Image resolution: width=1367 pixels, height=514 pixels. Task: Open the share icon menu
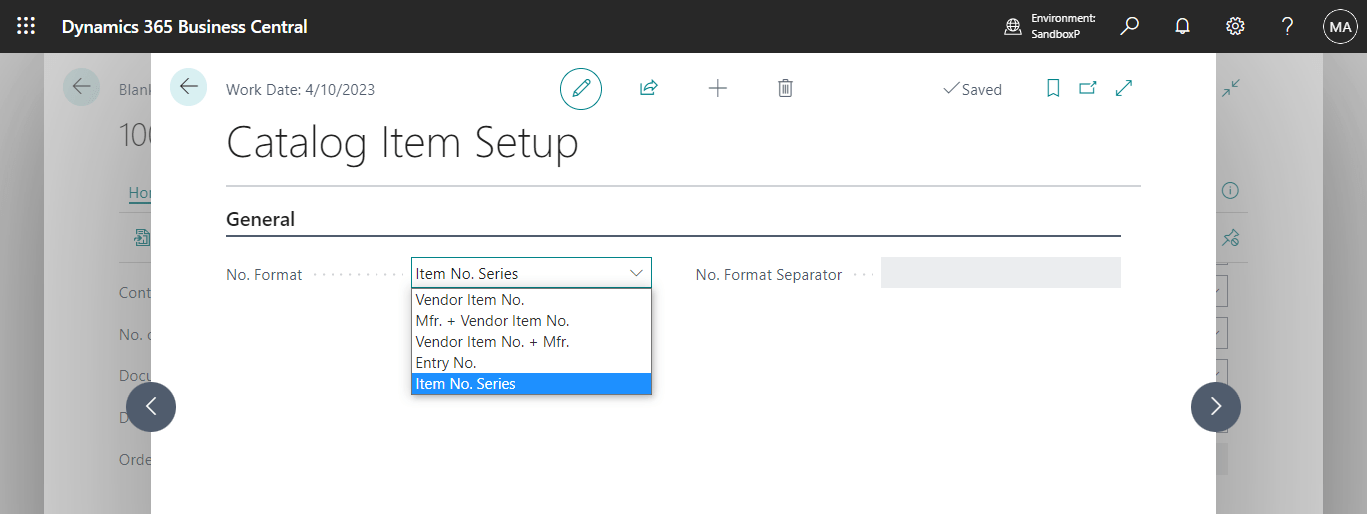[x=649, y=88]
